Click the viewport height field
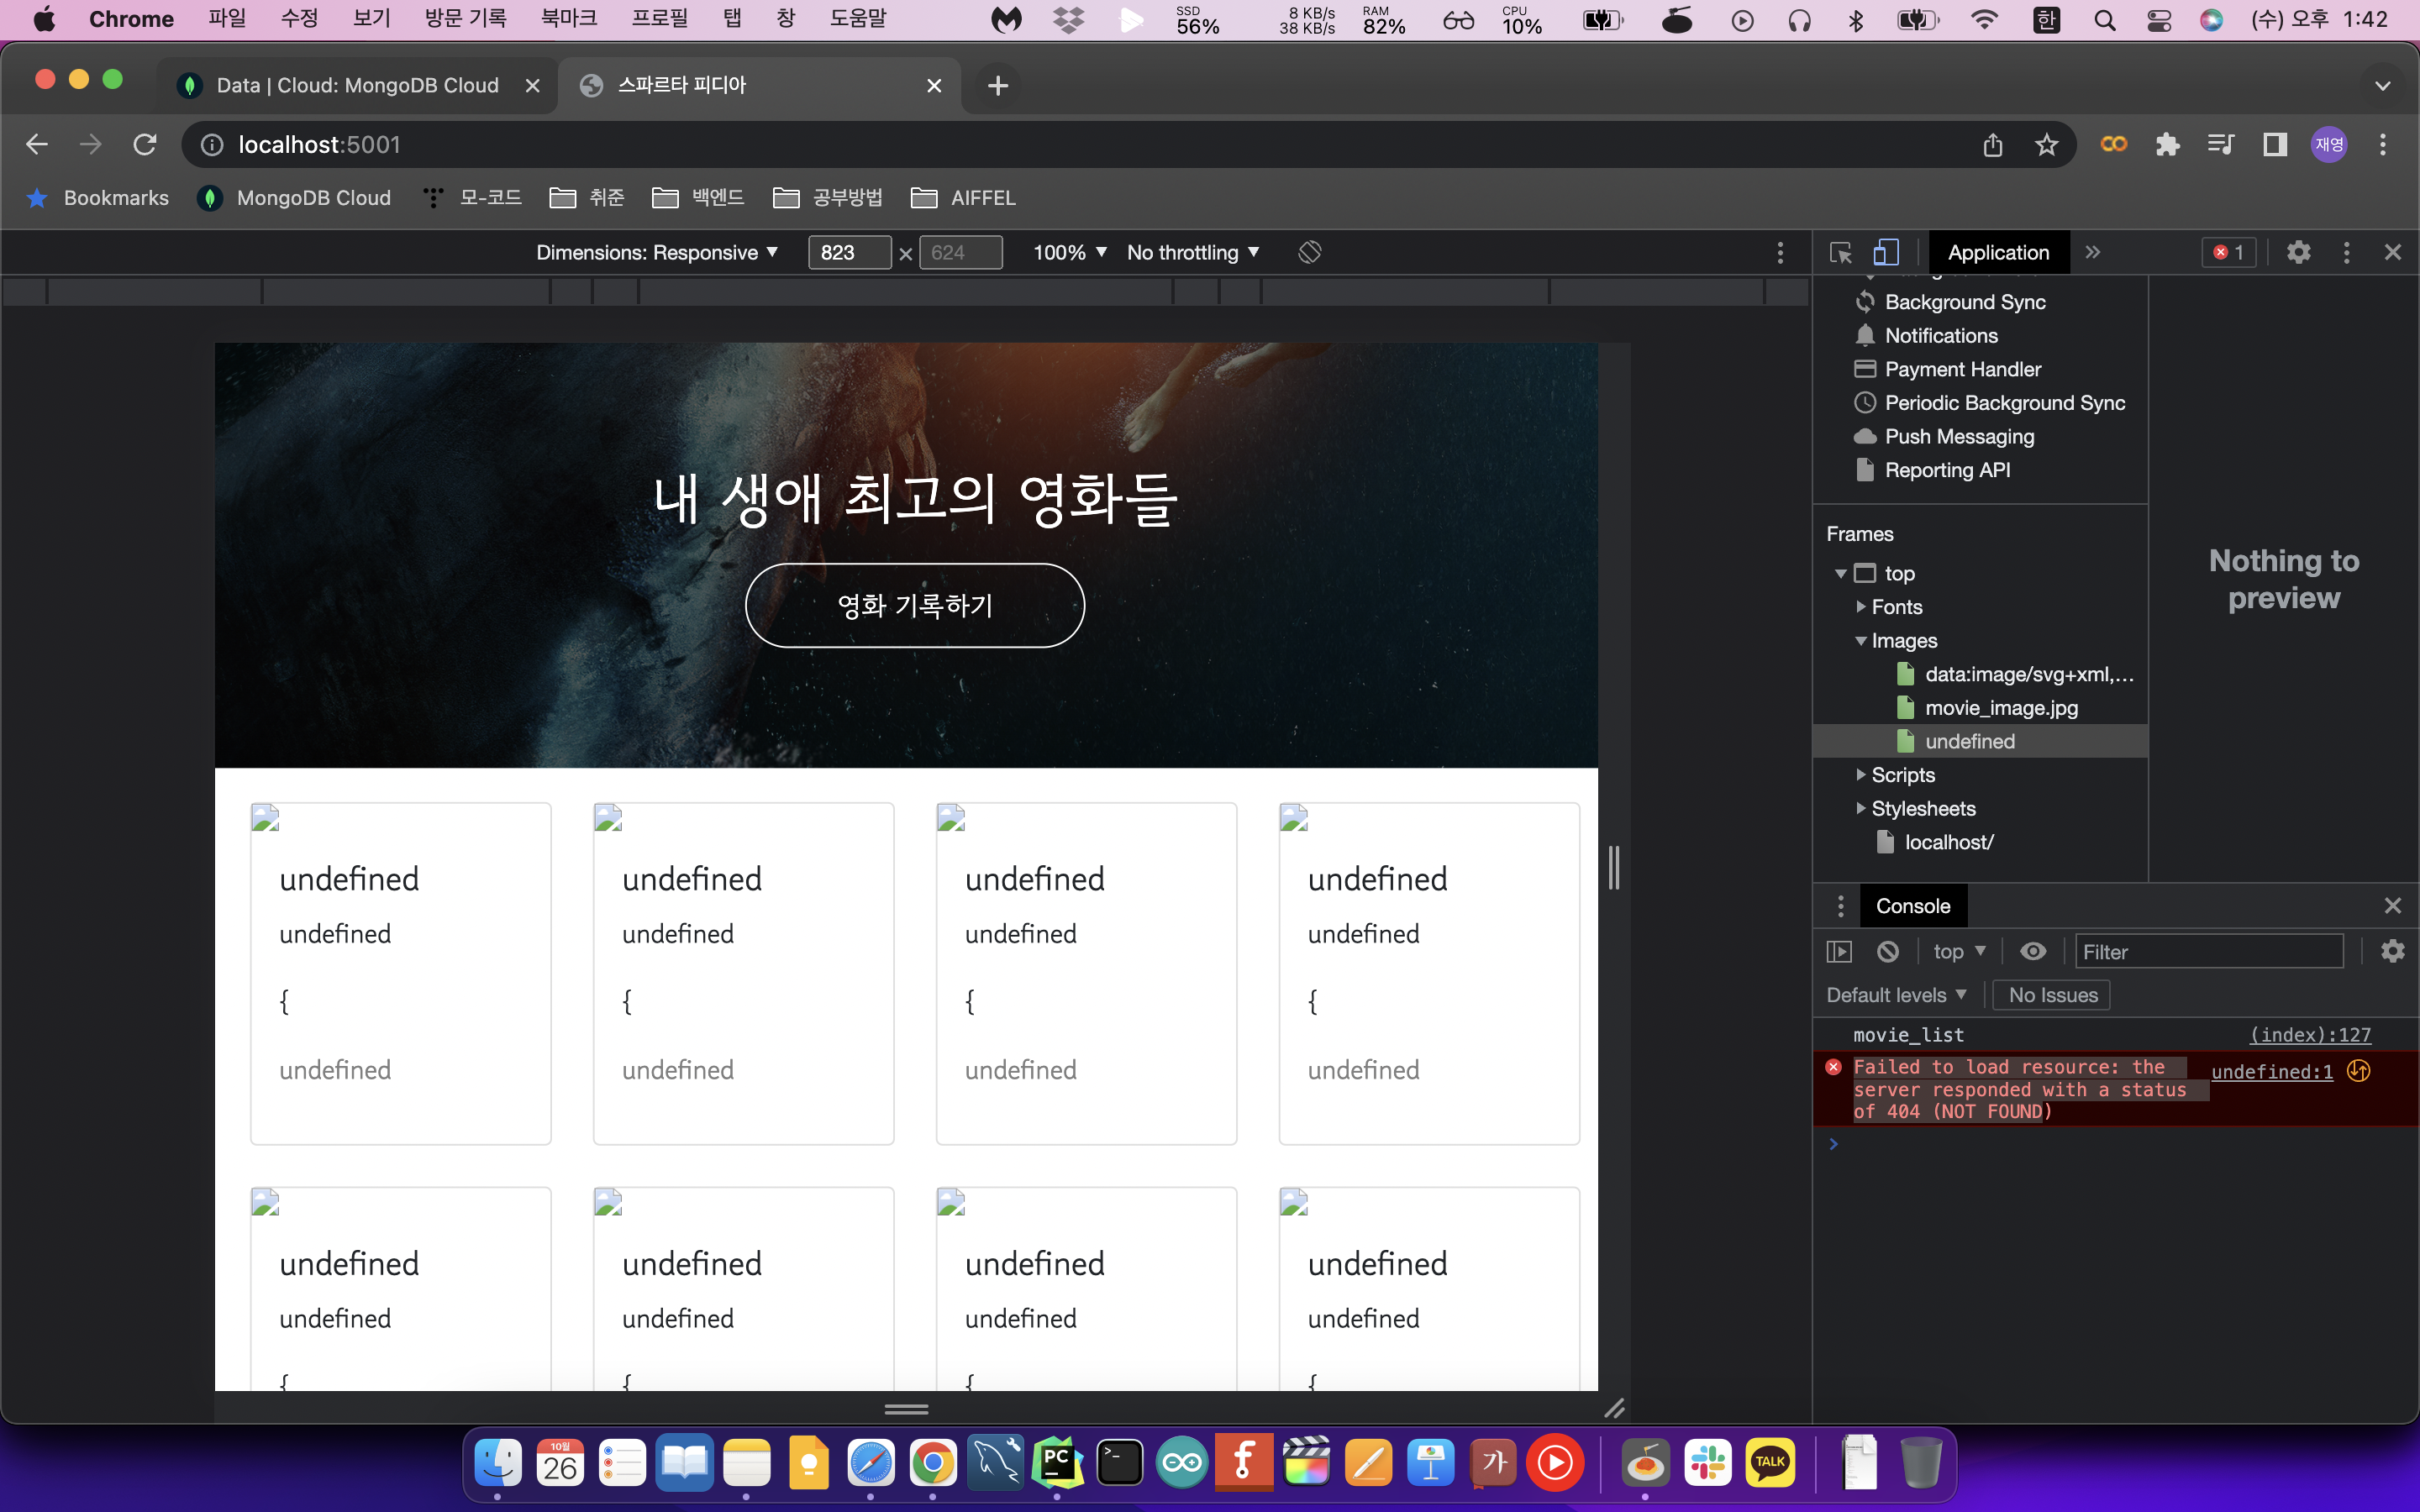The width and height of the screenshot is (2420, 1512). click(x=960, y=252)
